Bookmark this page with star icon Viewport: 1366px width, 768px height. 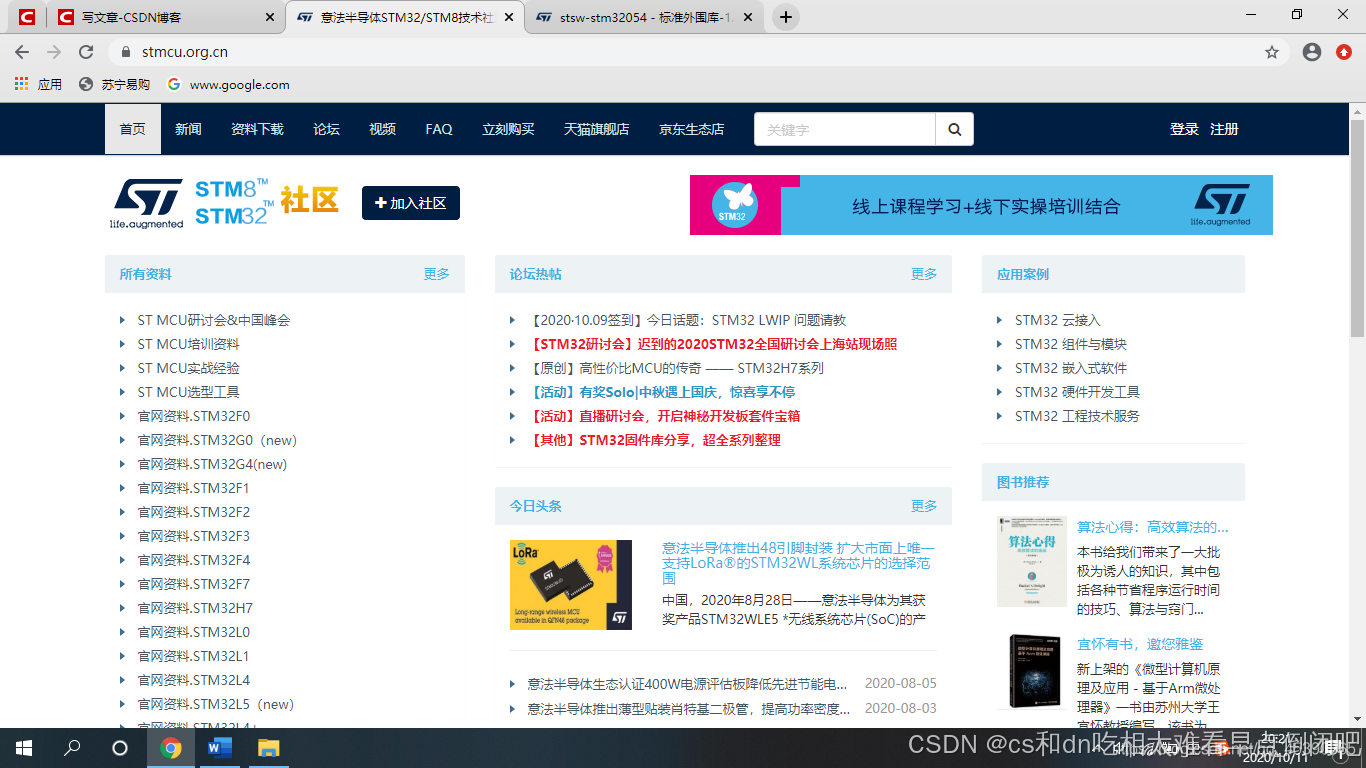[1272, 52]
